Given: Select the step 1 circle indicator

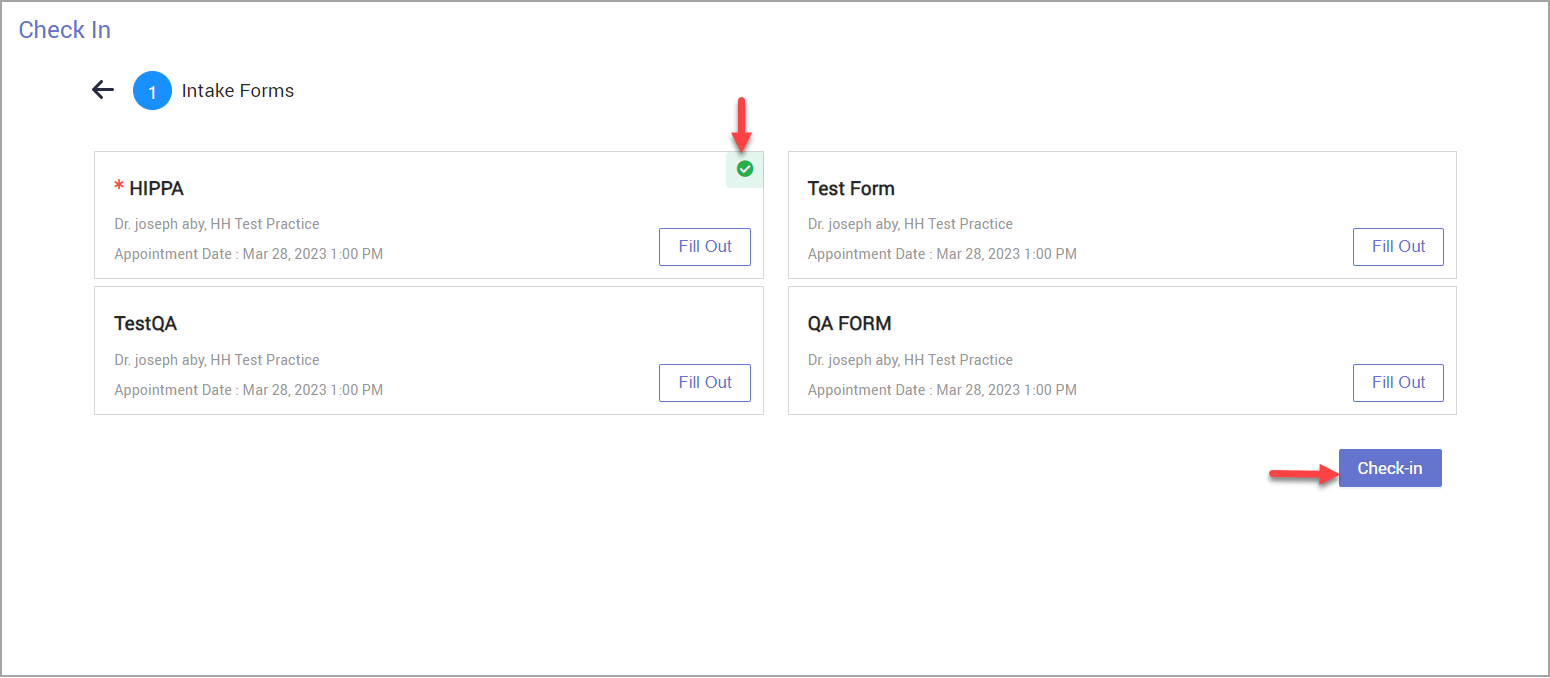Looking at the screenshot, I should [152, 90].
